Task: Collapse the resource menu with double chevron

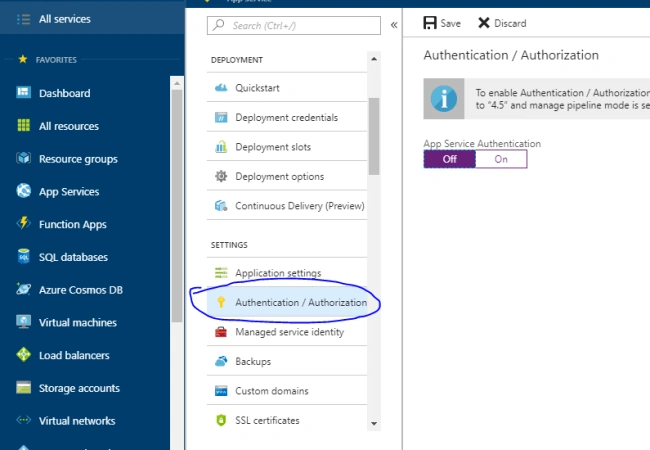Action: [394, 25]
